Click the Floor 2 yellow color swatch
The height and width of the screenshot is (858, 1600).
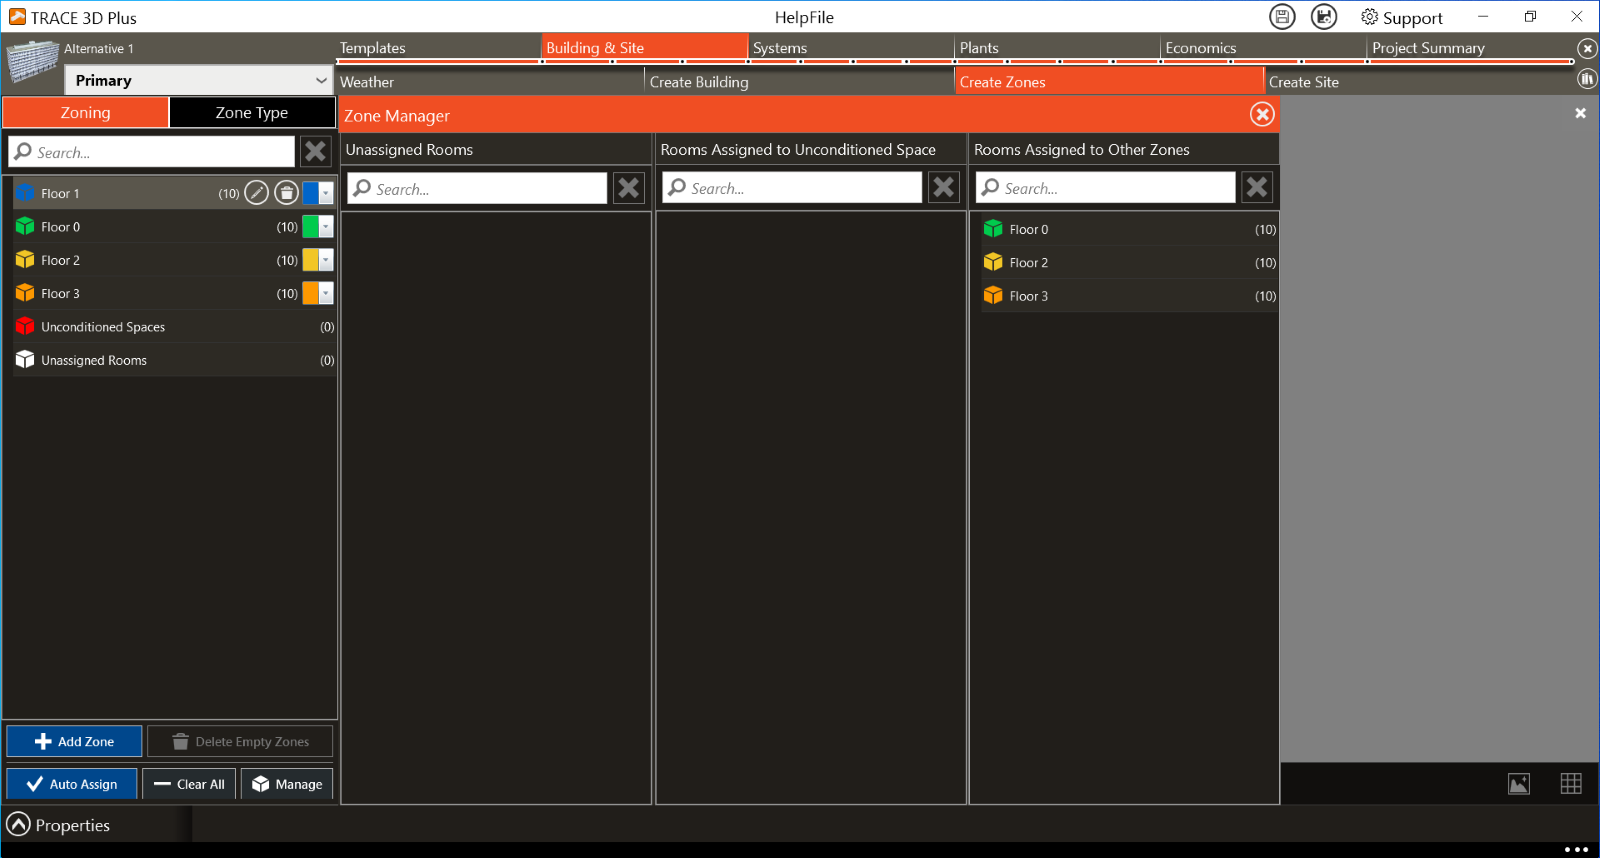[311, 260]
